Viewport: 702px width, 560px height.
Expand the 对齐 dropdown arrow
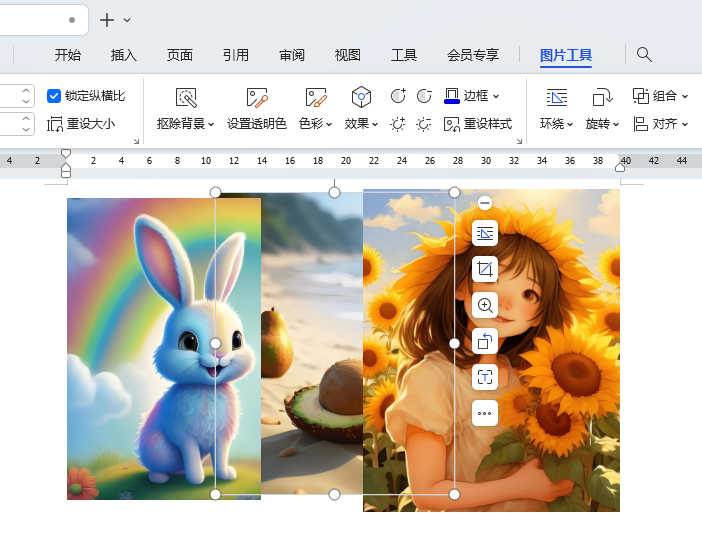tap(685, 124)
